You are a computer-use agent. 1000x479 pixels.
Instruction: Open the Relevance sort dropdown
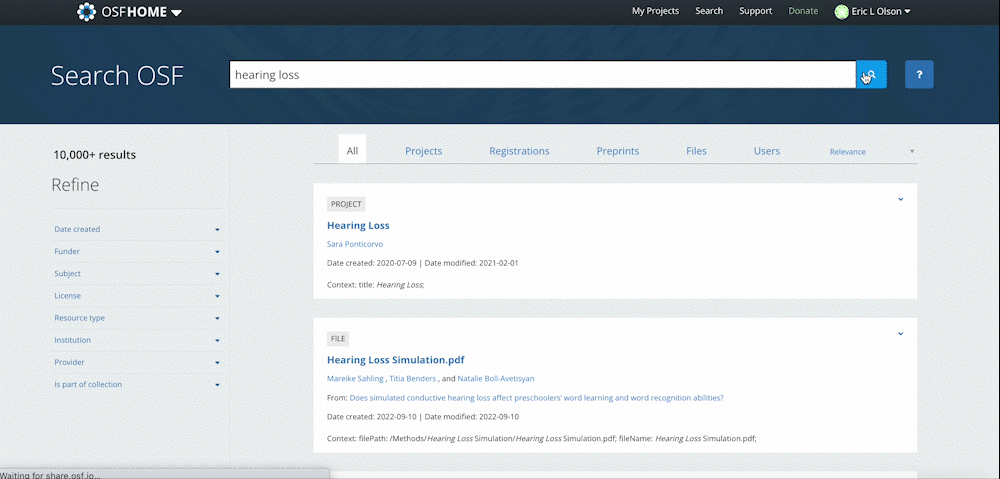pos(872,152)
